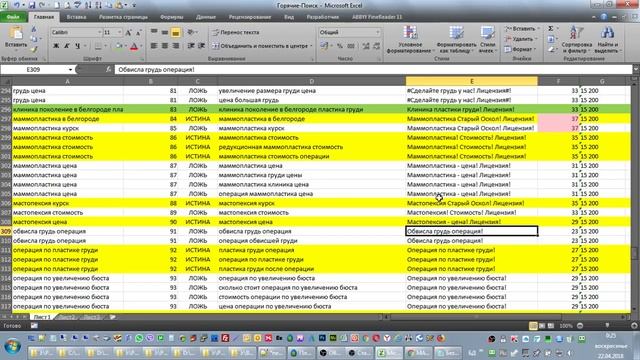Open the Файл tab
This screenshot has width=640, height=360.
click(x=13, y=17)
